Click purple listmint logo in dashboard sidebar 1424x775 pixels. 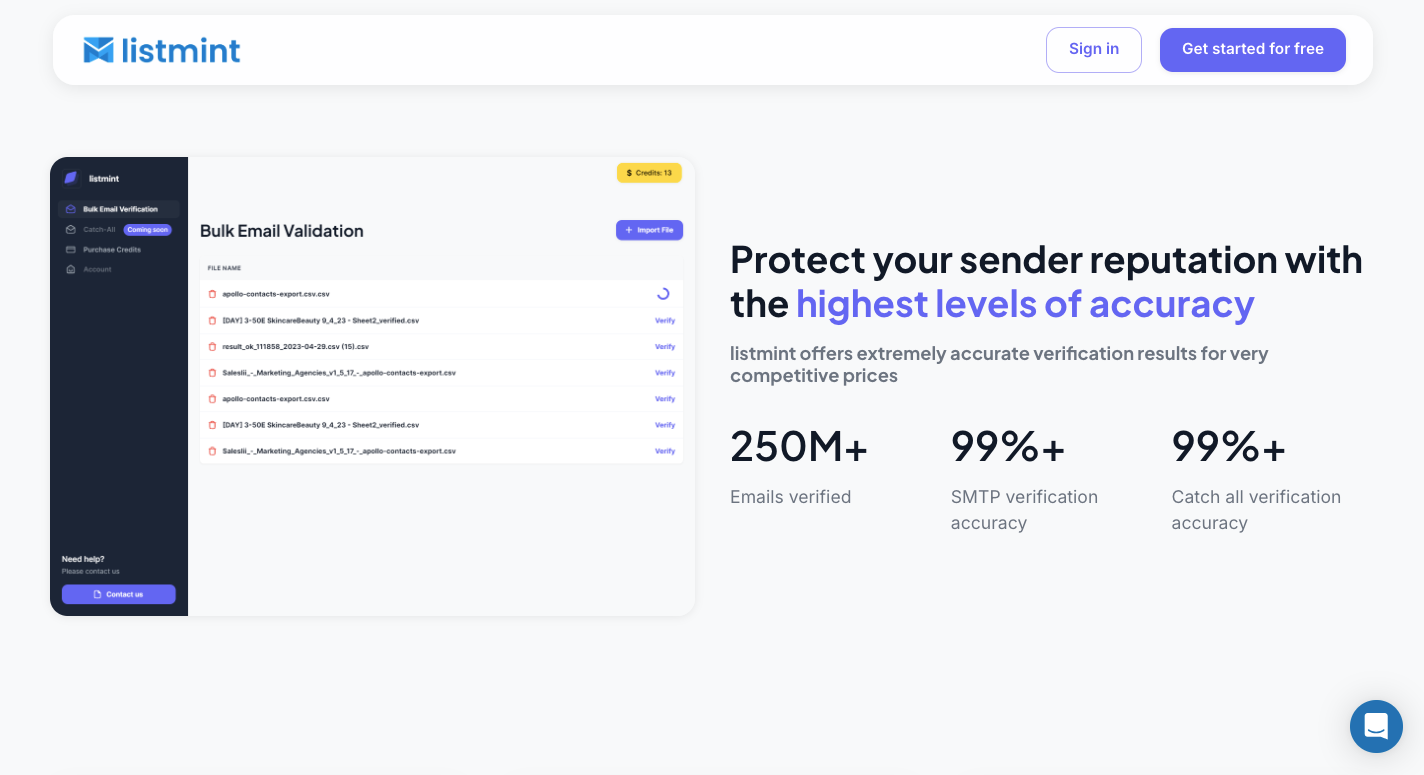click(71, 178)
